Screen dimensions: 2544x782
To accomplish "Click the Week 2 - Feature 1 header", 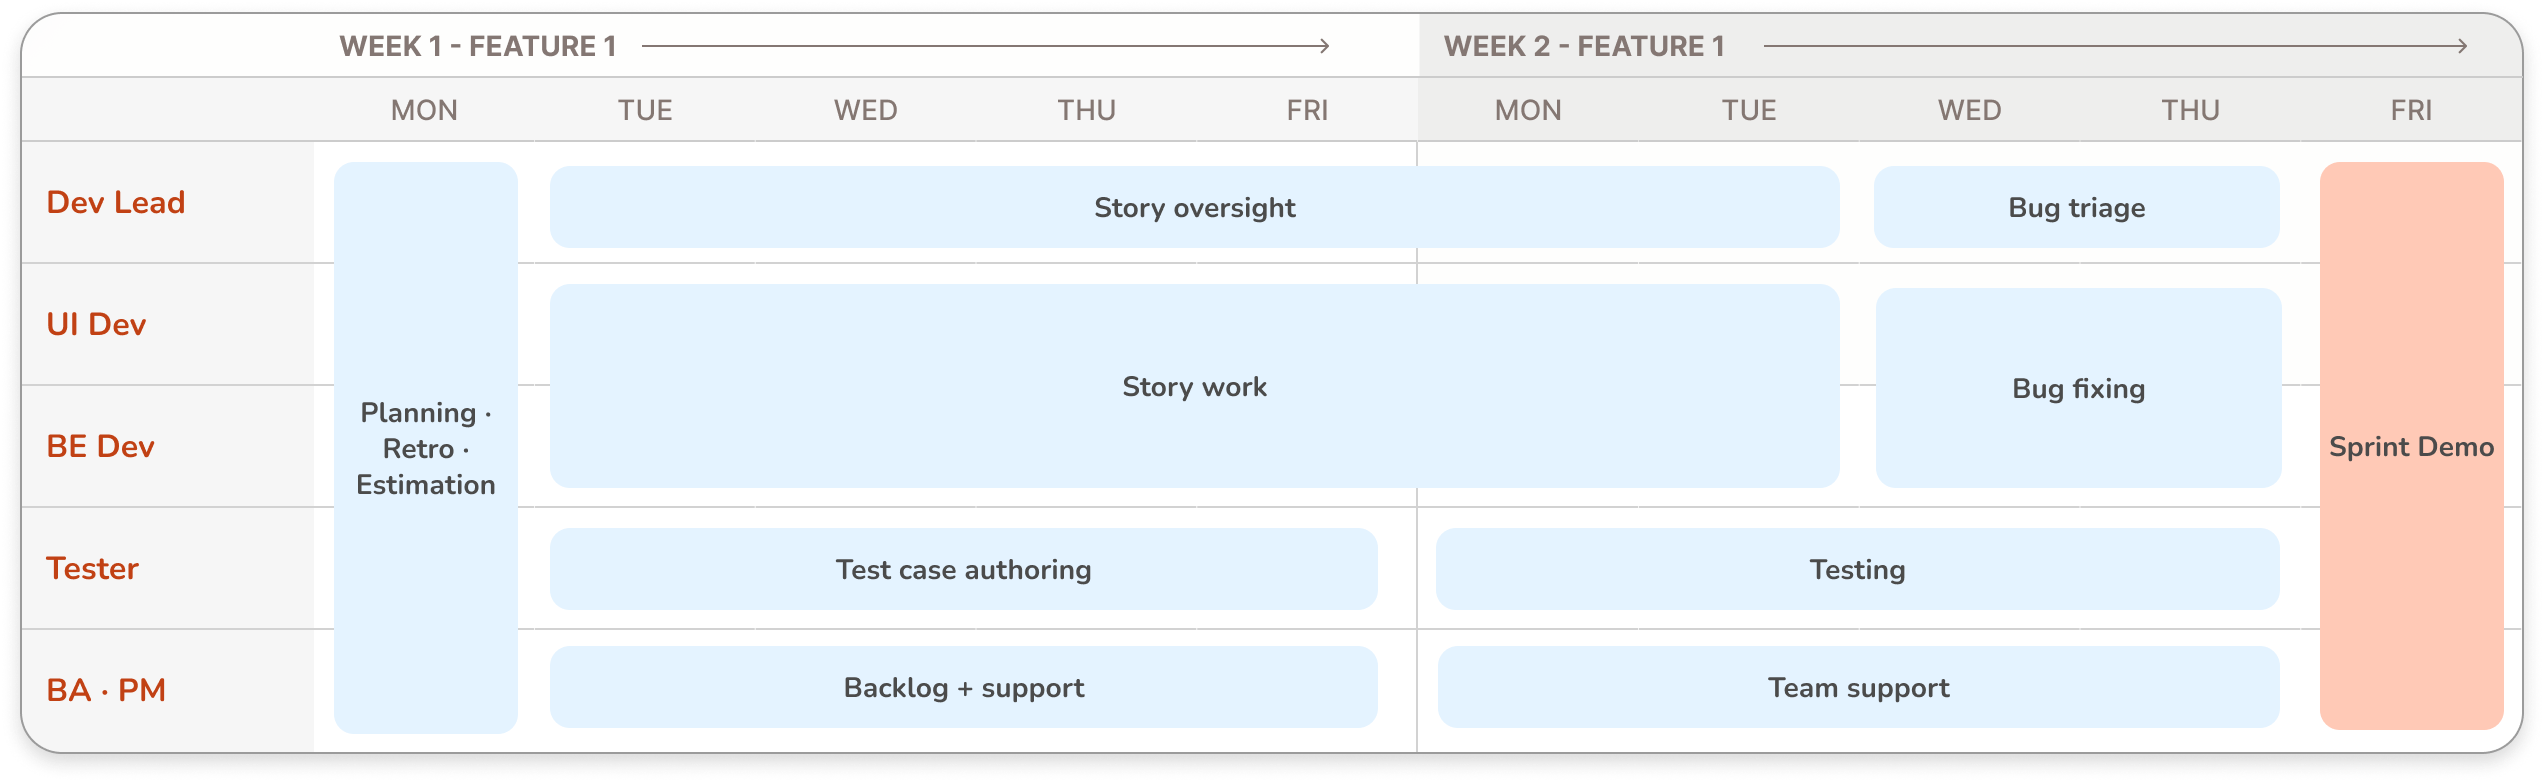I will click(x=1584, y=46).
